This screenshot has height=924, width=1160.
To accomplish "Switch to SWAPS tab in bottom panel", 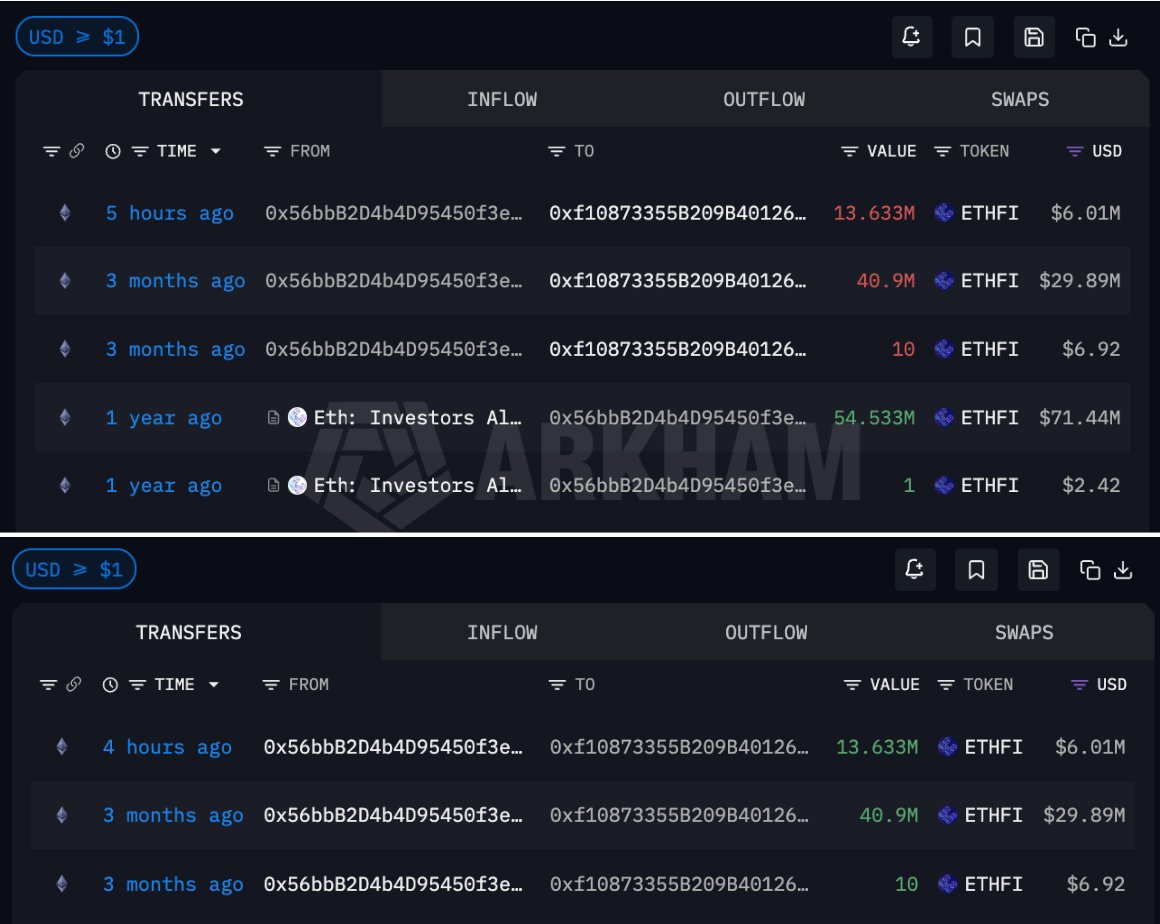I will [1024, 633].
